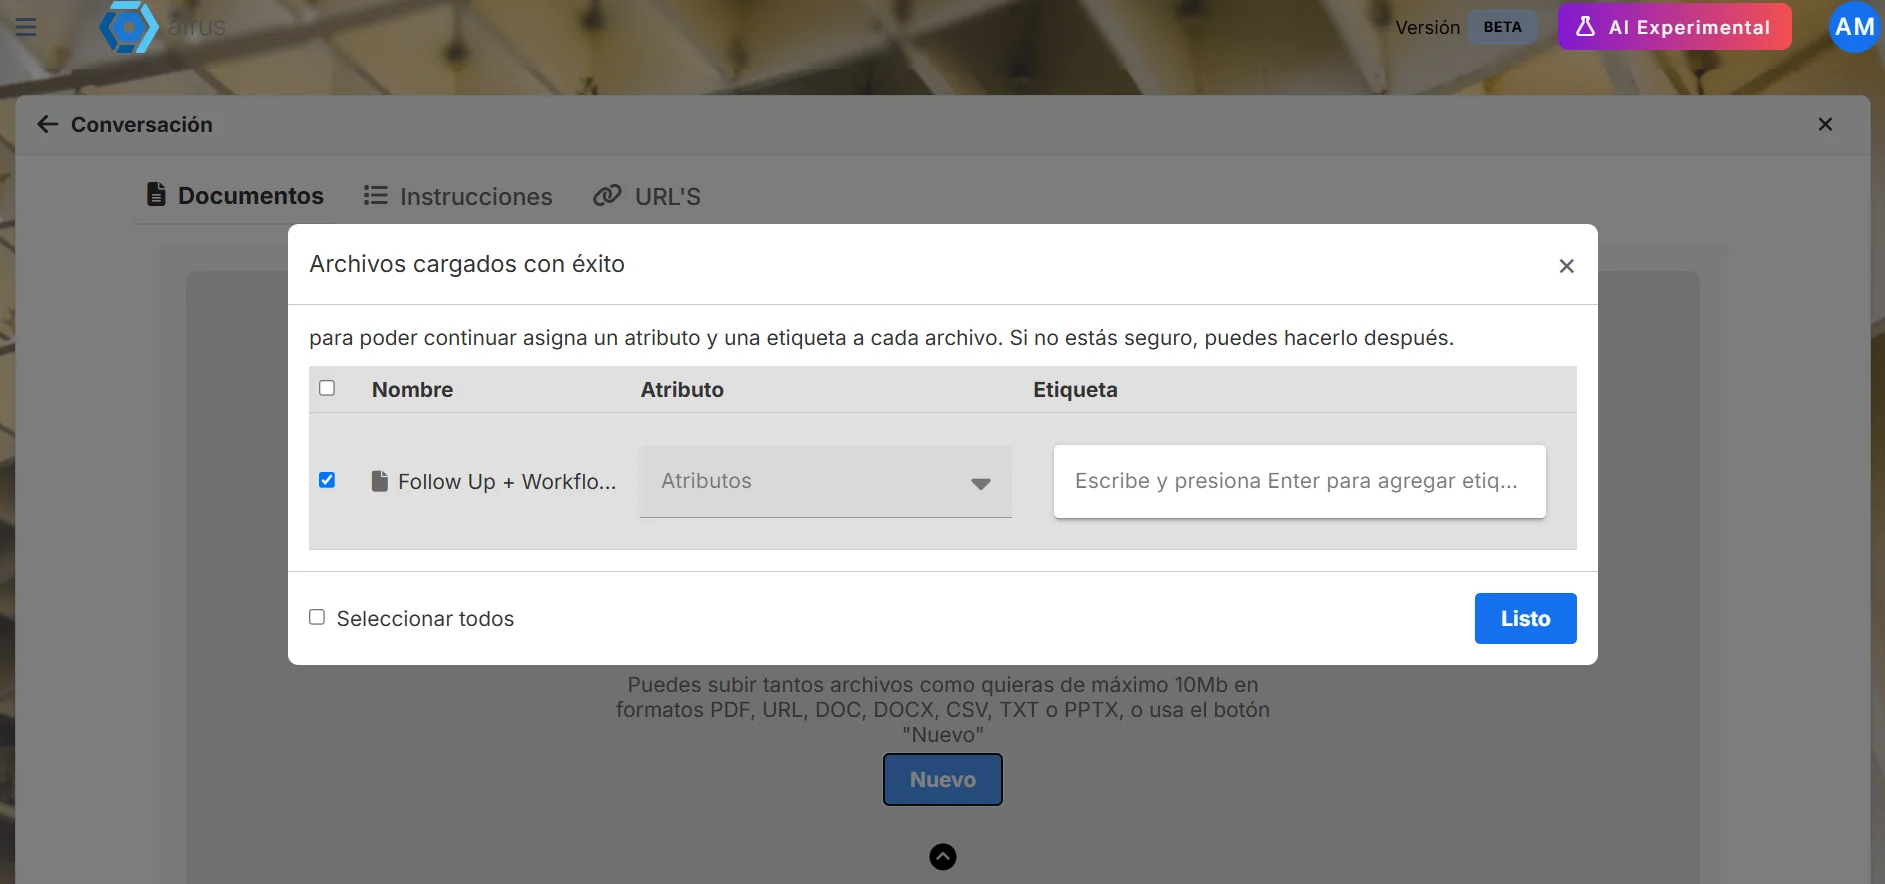Click the scroll-up chevron circle icon
Screen dimensions: 1885x884
click(x=943, y=857)
